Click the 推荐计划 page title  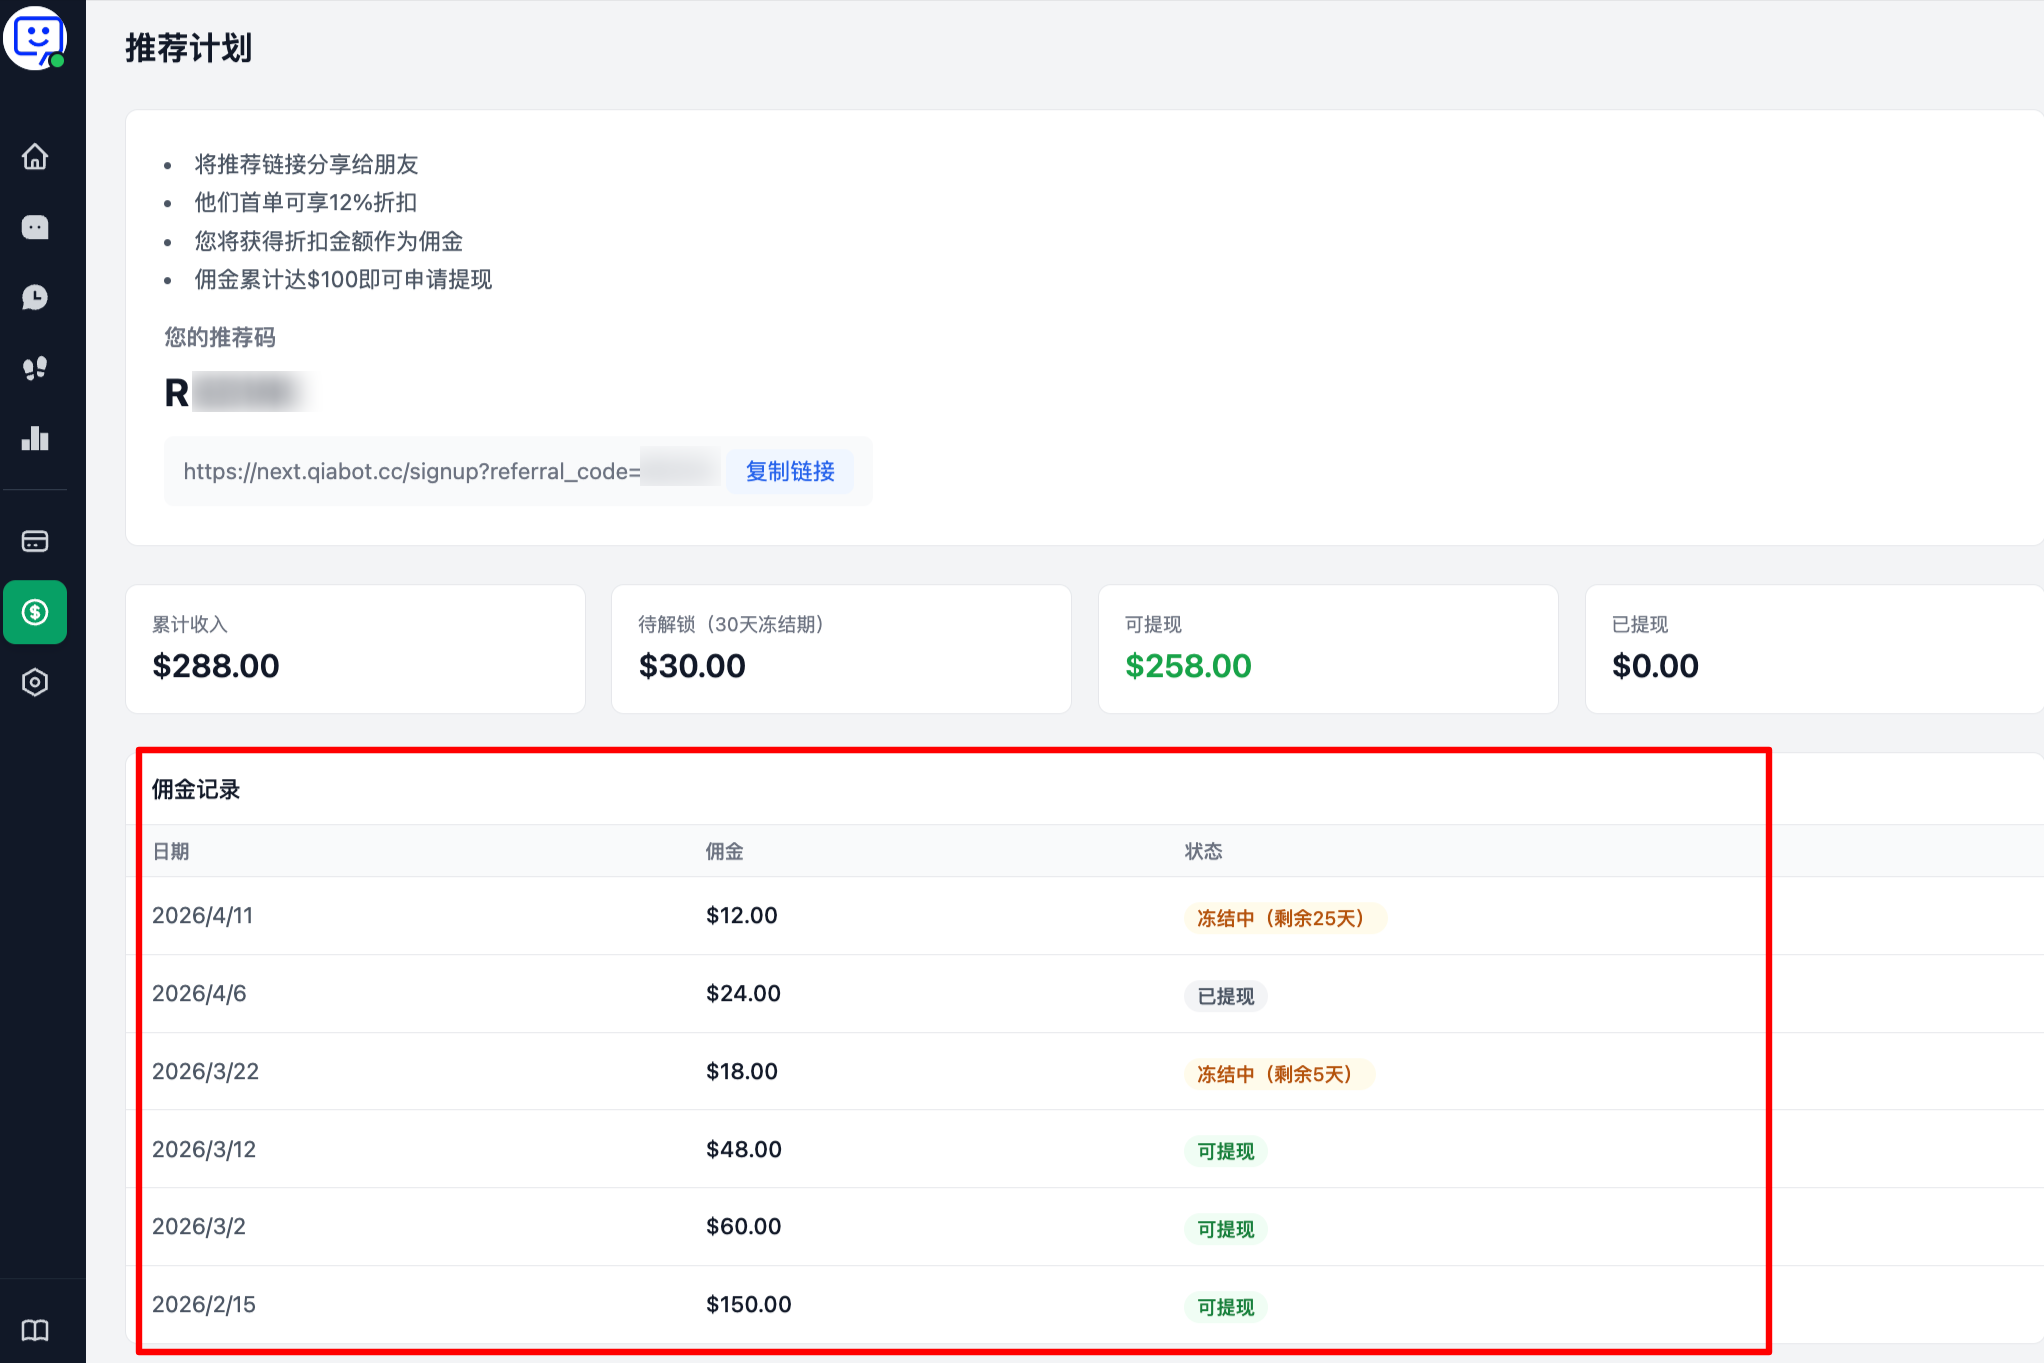188,48
